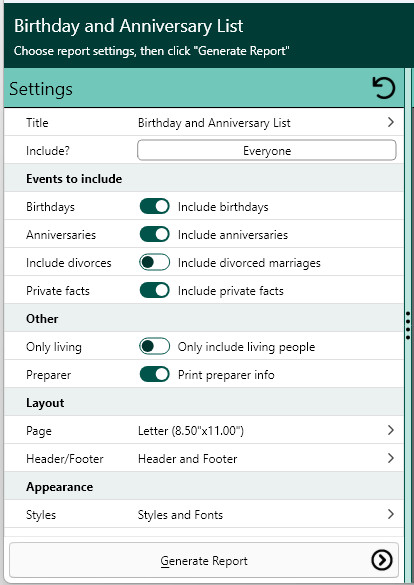Click the Page row label
The width and height of the screenshot is (414, 585).
[x=39, y=431]
